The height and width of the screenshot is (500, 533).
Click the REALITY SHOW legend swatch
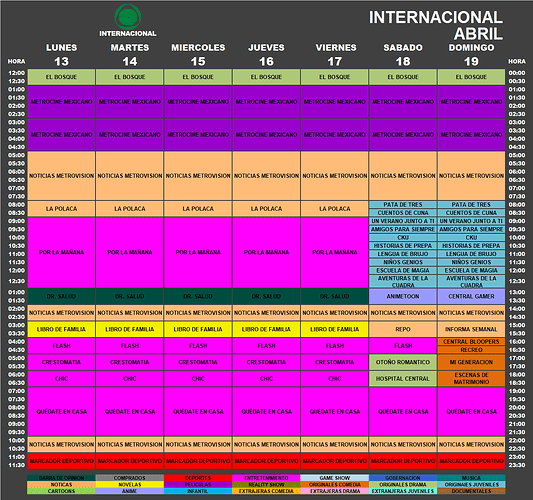[266, 484]
